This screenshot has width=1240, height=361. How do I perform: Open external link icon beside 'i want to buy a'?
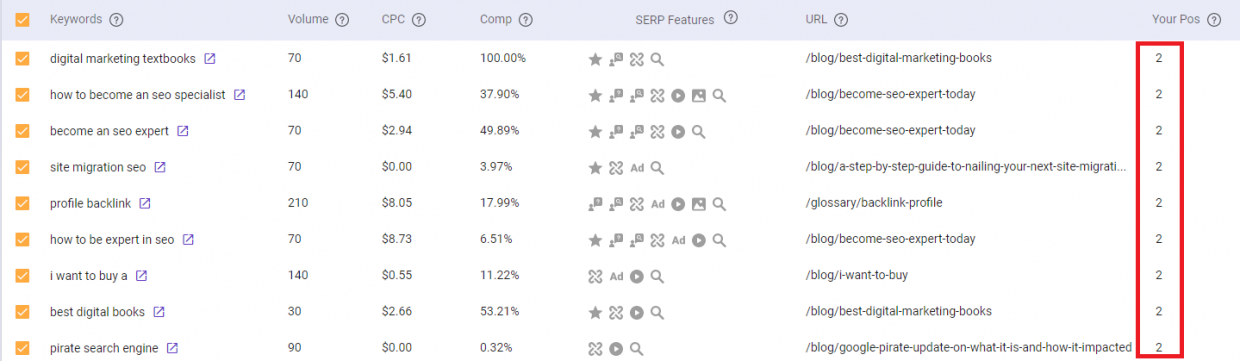pos(141,276)
